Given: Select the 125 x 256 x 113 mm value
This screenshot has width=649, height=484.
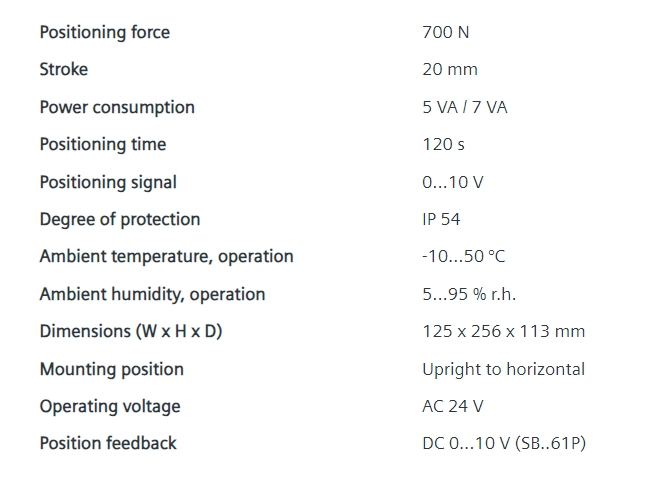Looking at the screenshot, I should 504,331.
